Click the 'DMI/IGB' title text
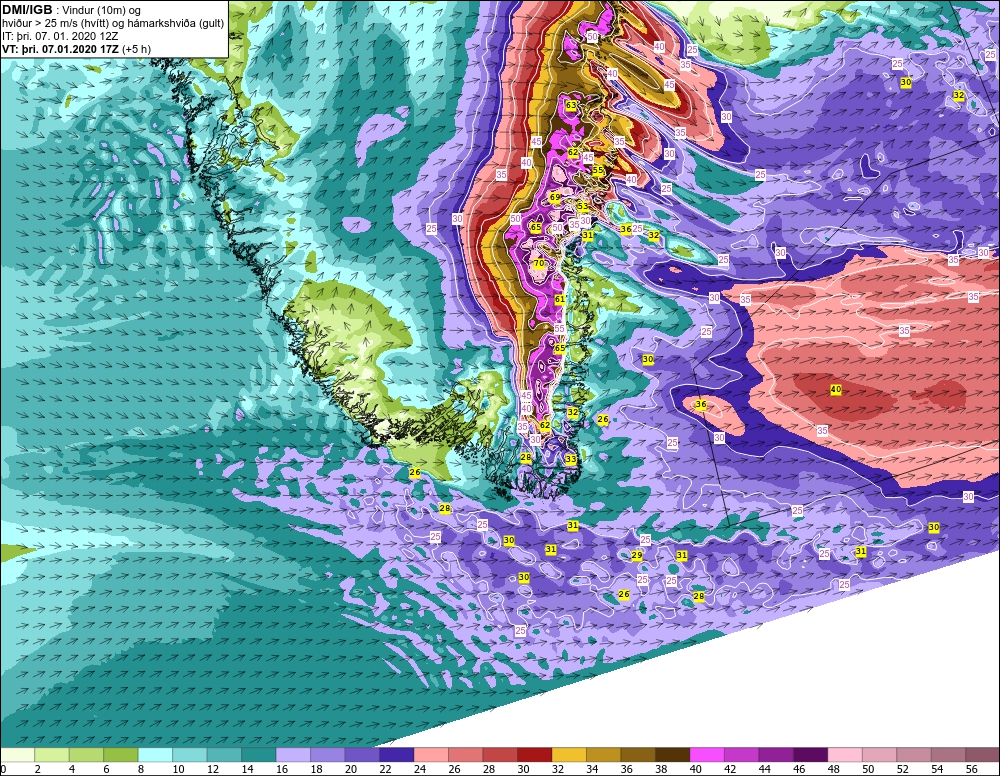 coord(27,10)
